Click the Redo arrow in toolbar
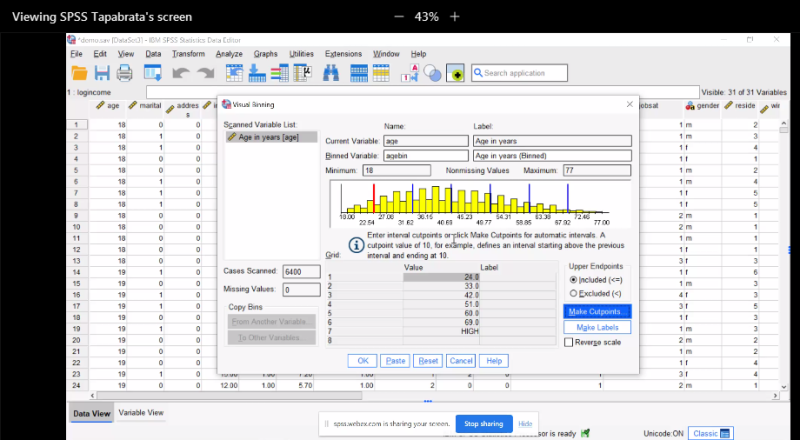The width and height of the screenshot is (800, 440). pyautogui.click(x=207, y=73)
